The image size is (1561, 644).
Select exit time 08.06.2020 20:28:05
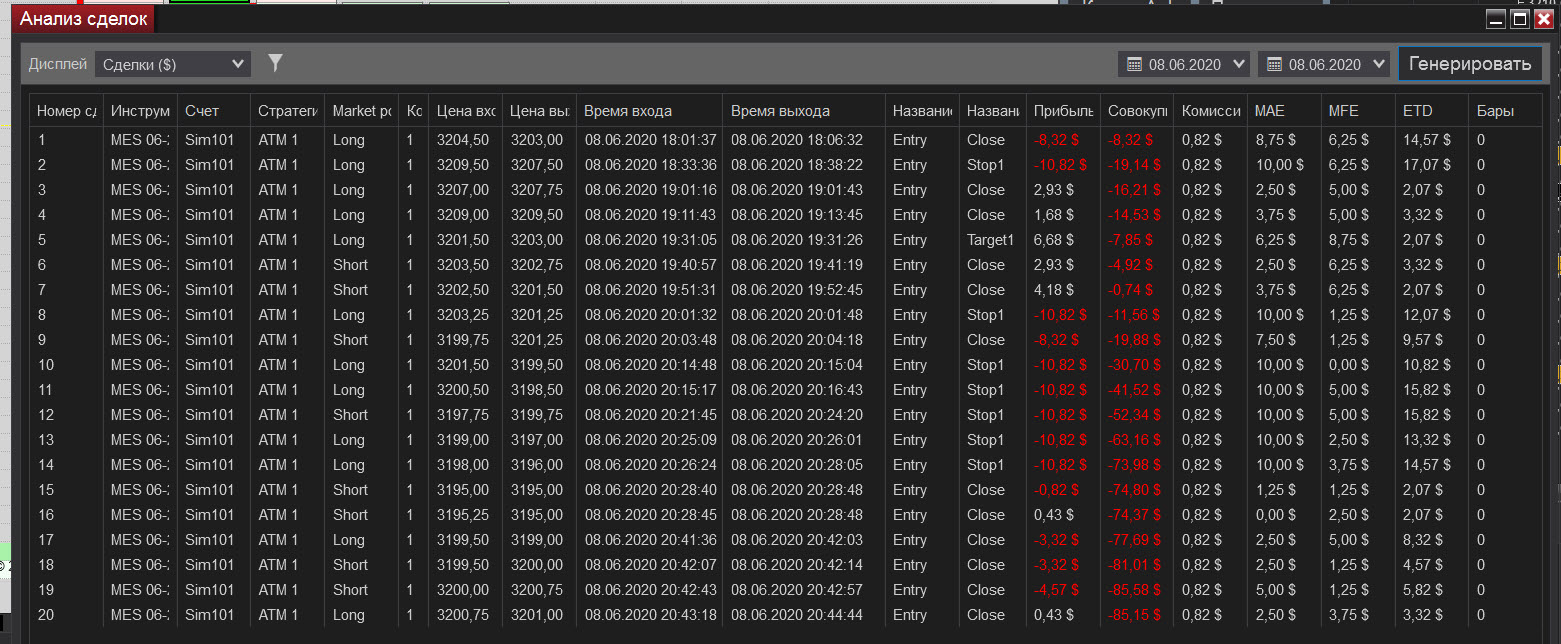pos(796,465)
